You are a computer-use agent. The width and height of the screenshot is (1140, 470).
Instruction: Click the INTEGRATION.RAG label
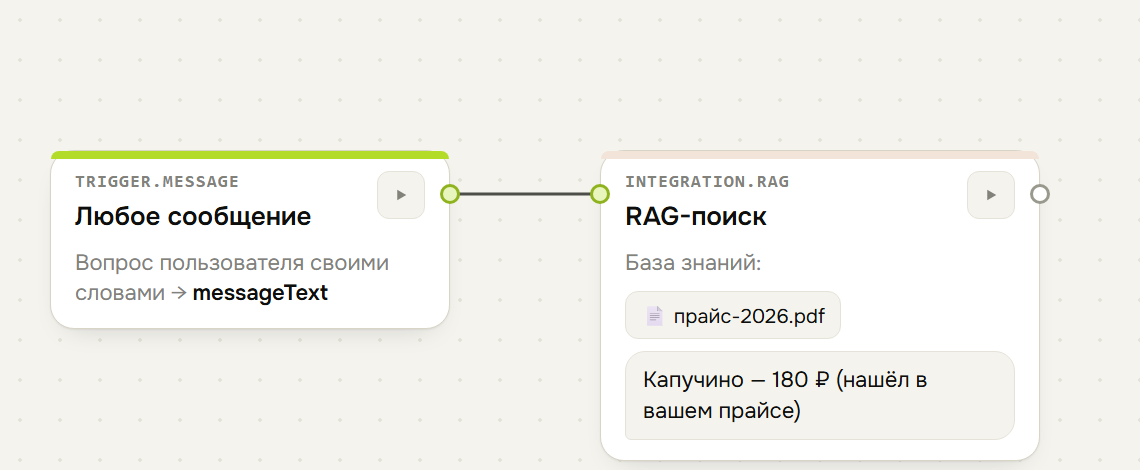click(x=707, y=181)
